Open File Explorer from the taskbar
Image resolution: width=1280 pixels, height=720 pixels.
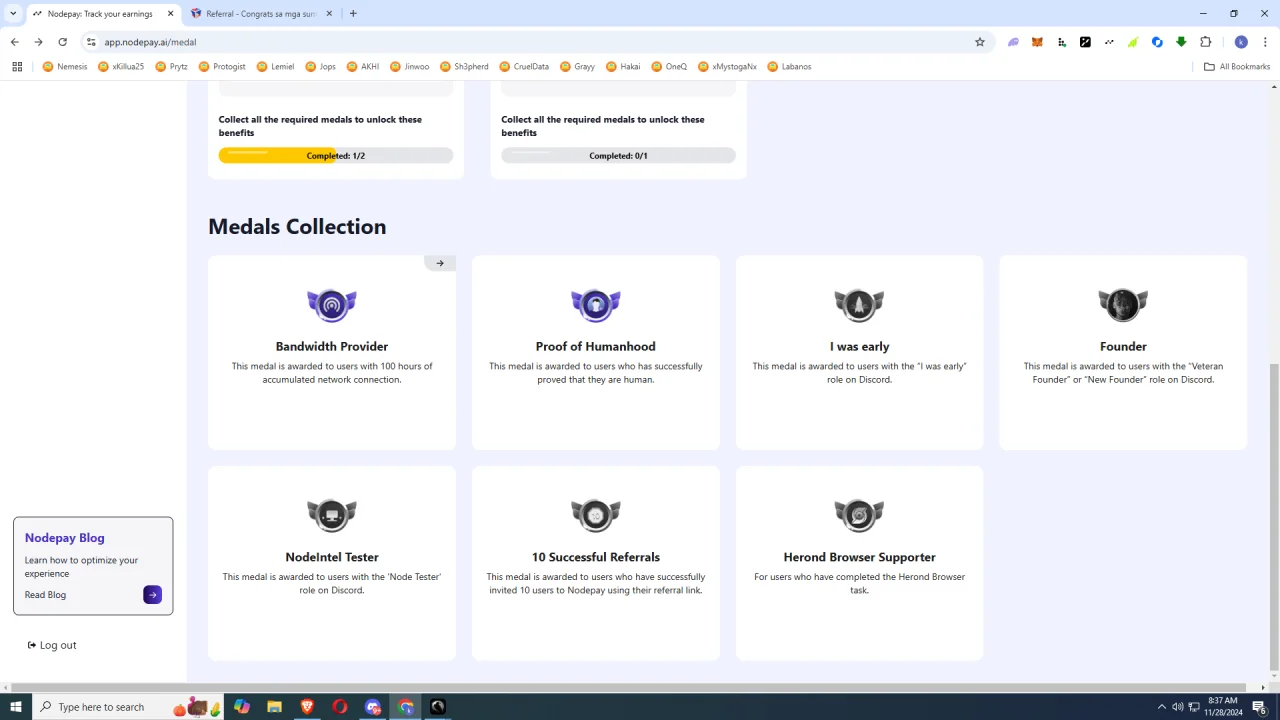click(274, 707)
